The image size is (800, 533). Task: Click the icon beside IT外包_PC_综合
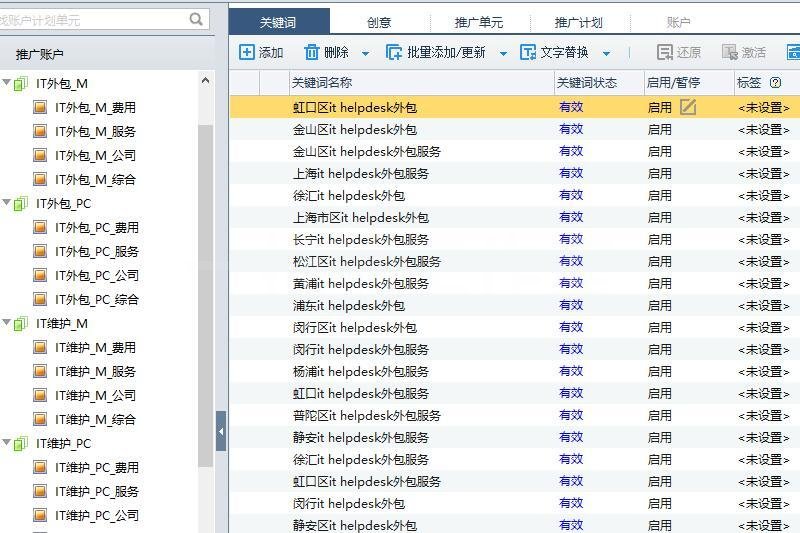40,299
